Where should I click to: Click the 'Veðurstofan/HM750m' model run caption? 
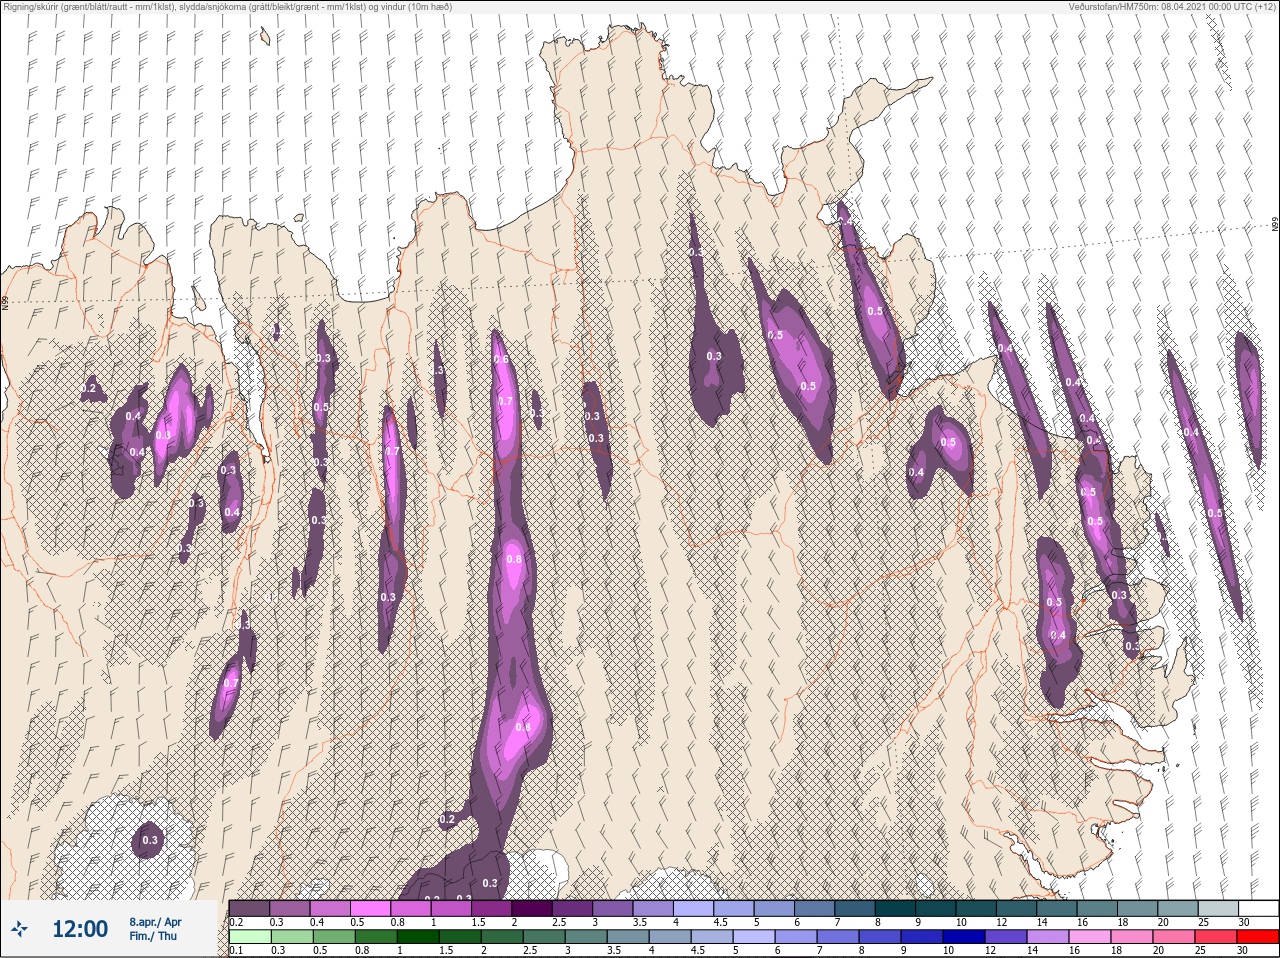(1172, 6)
